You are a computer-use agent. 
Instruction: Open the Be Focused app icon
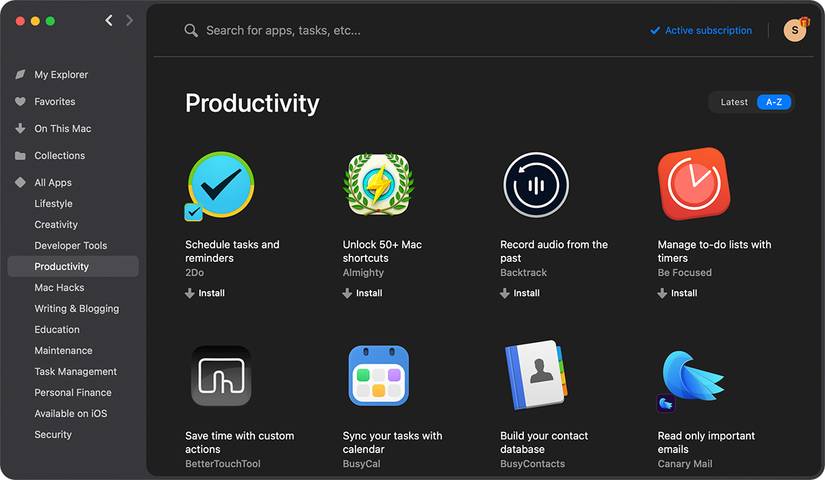(x=693, y=184)
